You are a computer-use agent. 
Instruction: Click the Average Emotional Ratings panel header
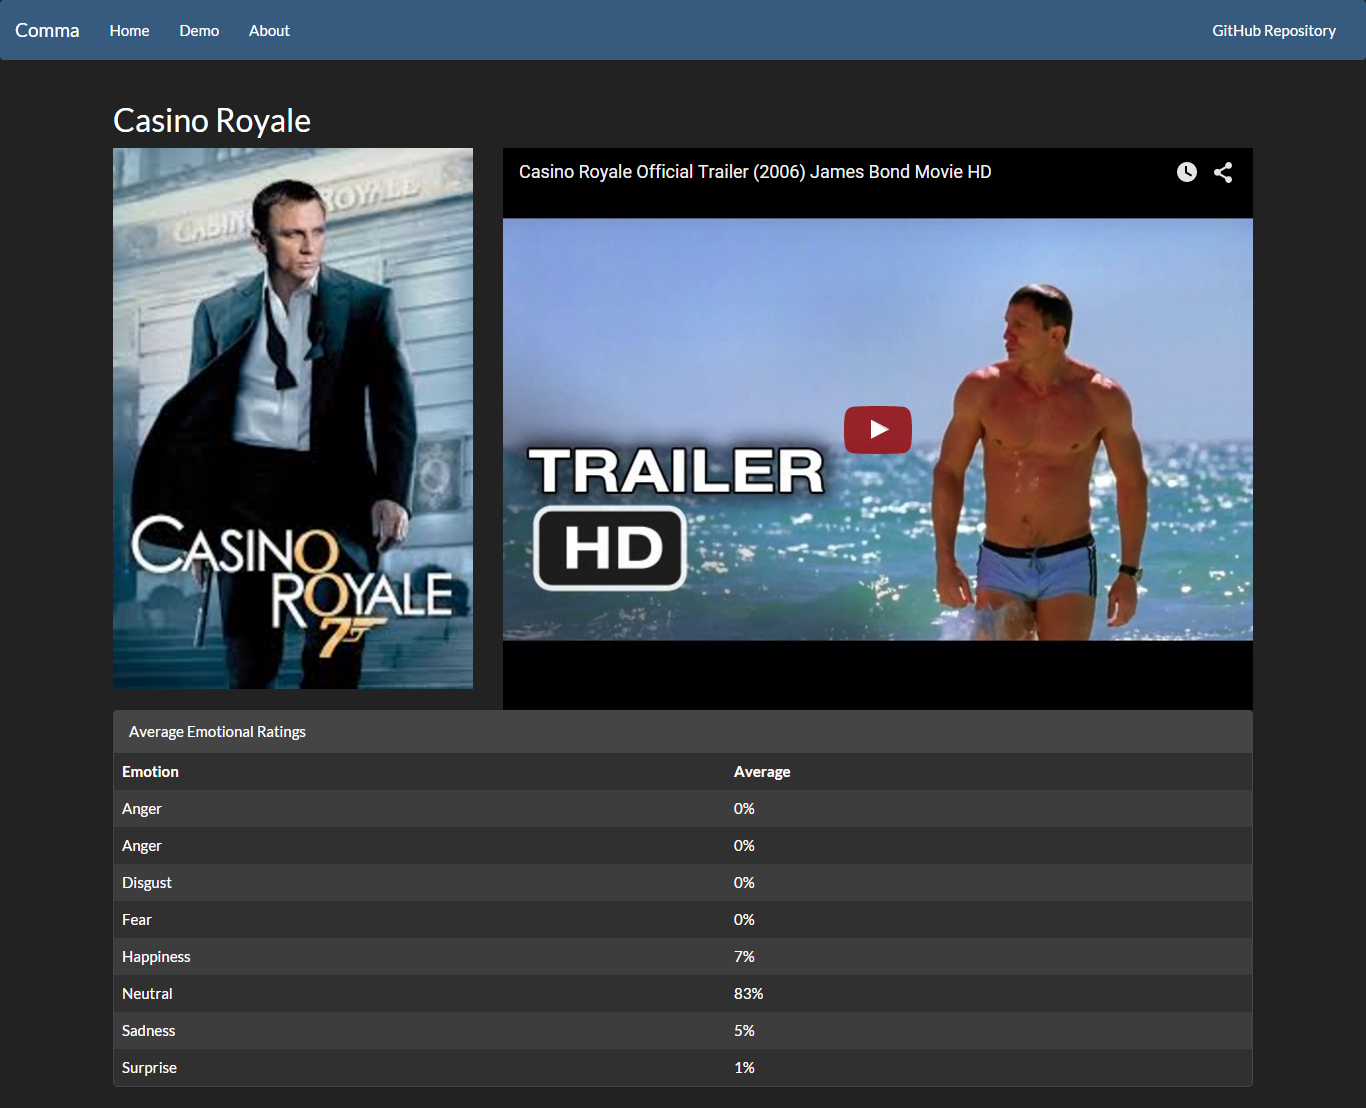(x=683, y=732)
